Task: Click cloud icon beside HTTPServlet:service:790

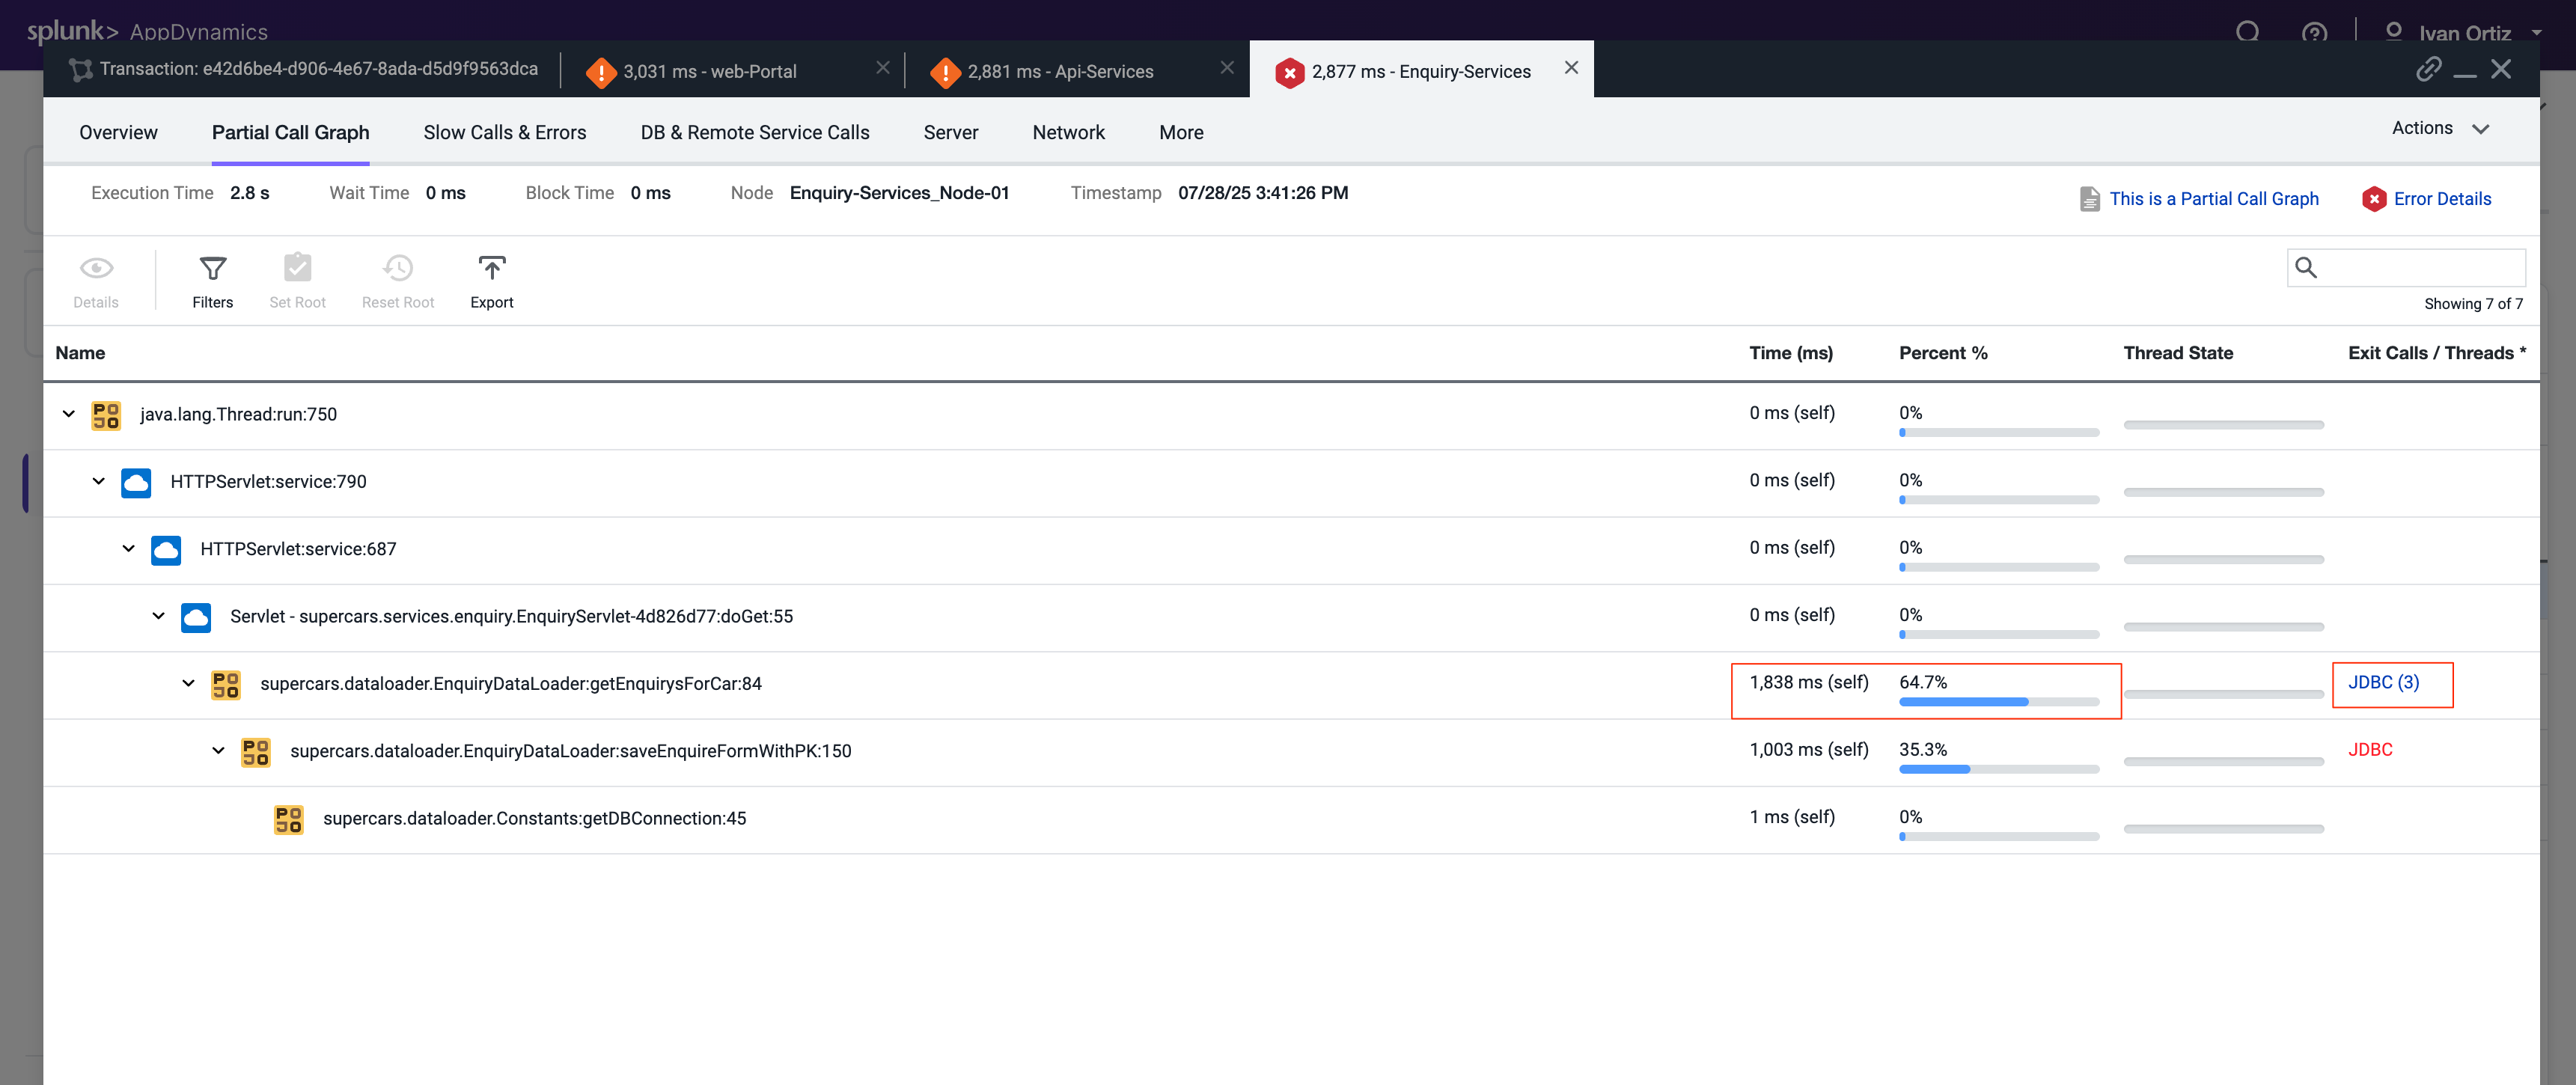Action: pos(136,482)
